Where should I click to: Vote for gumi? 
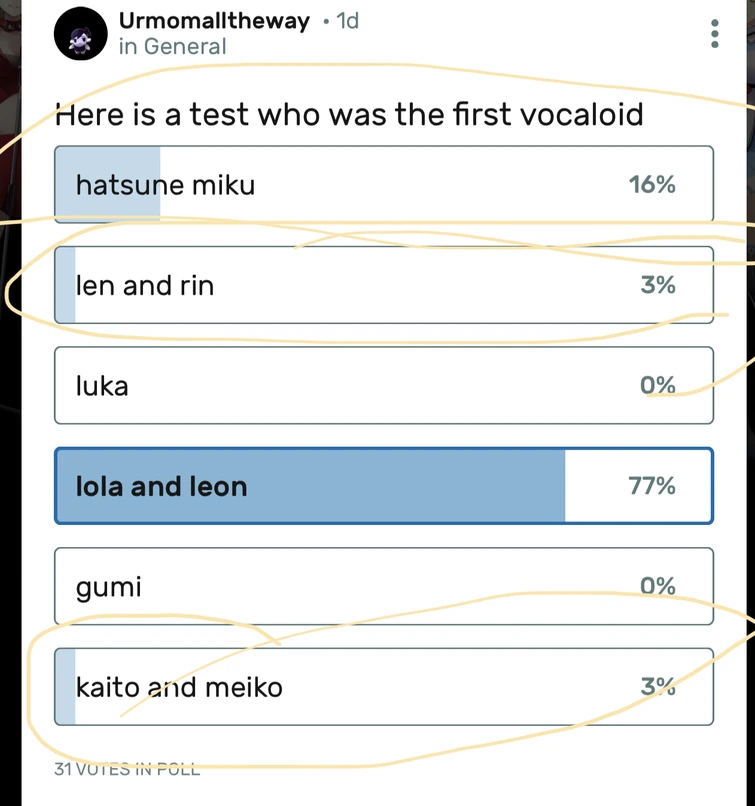(384, 586)
